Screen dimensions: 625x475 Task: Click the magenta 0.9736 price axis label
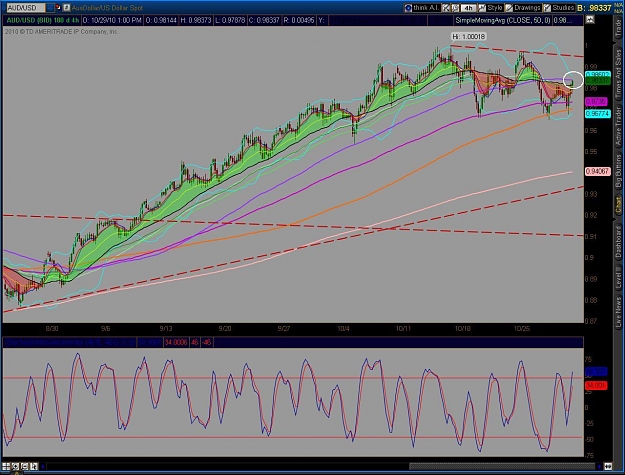596,102
